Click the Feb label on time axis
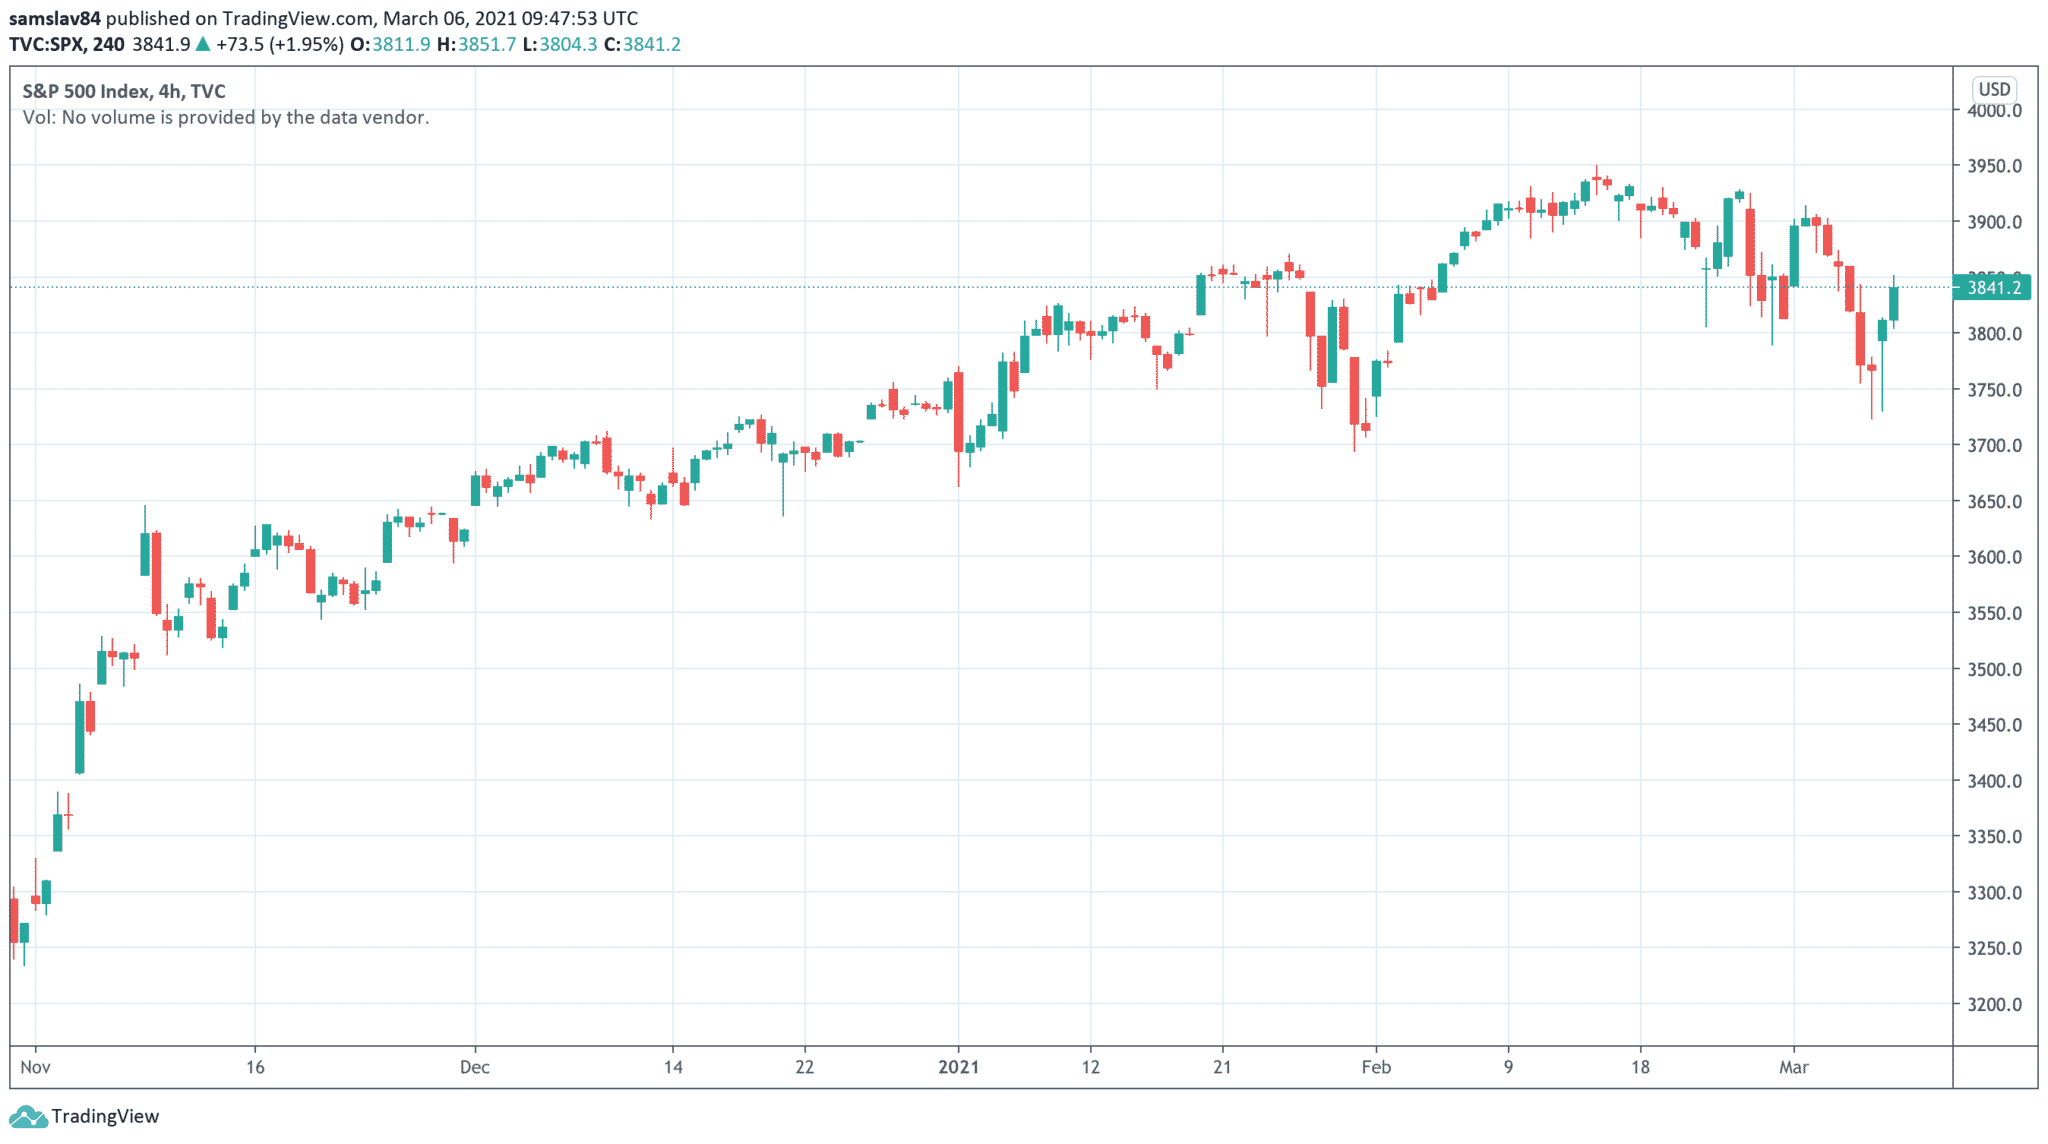Screen dimensions: 2048x1144 [1376, 1067]
